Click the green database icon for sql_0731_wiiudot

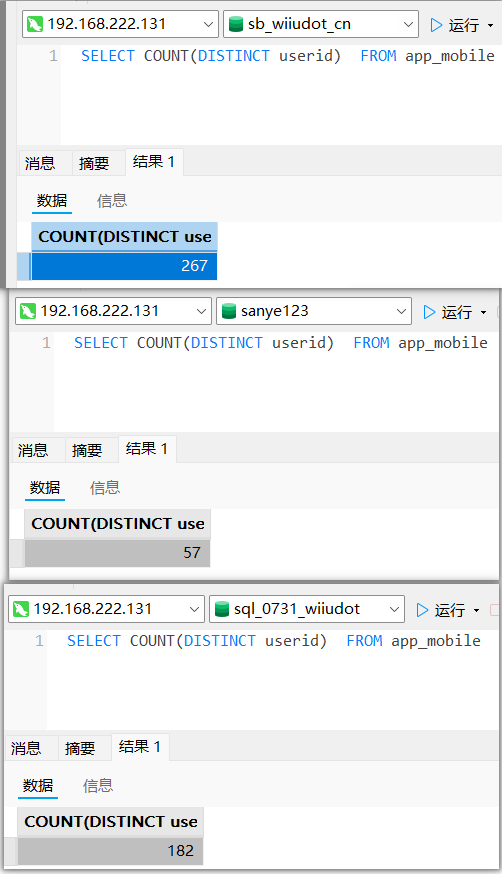point(222,609)
